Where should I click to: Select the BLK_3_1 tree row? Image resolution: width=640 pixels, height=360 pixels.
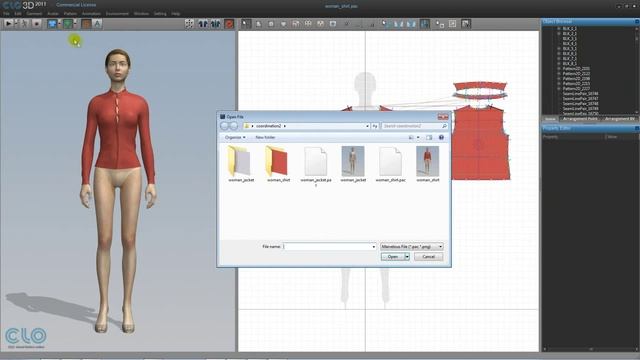(569, 39)
